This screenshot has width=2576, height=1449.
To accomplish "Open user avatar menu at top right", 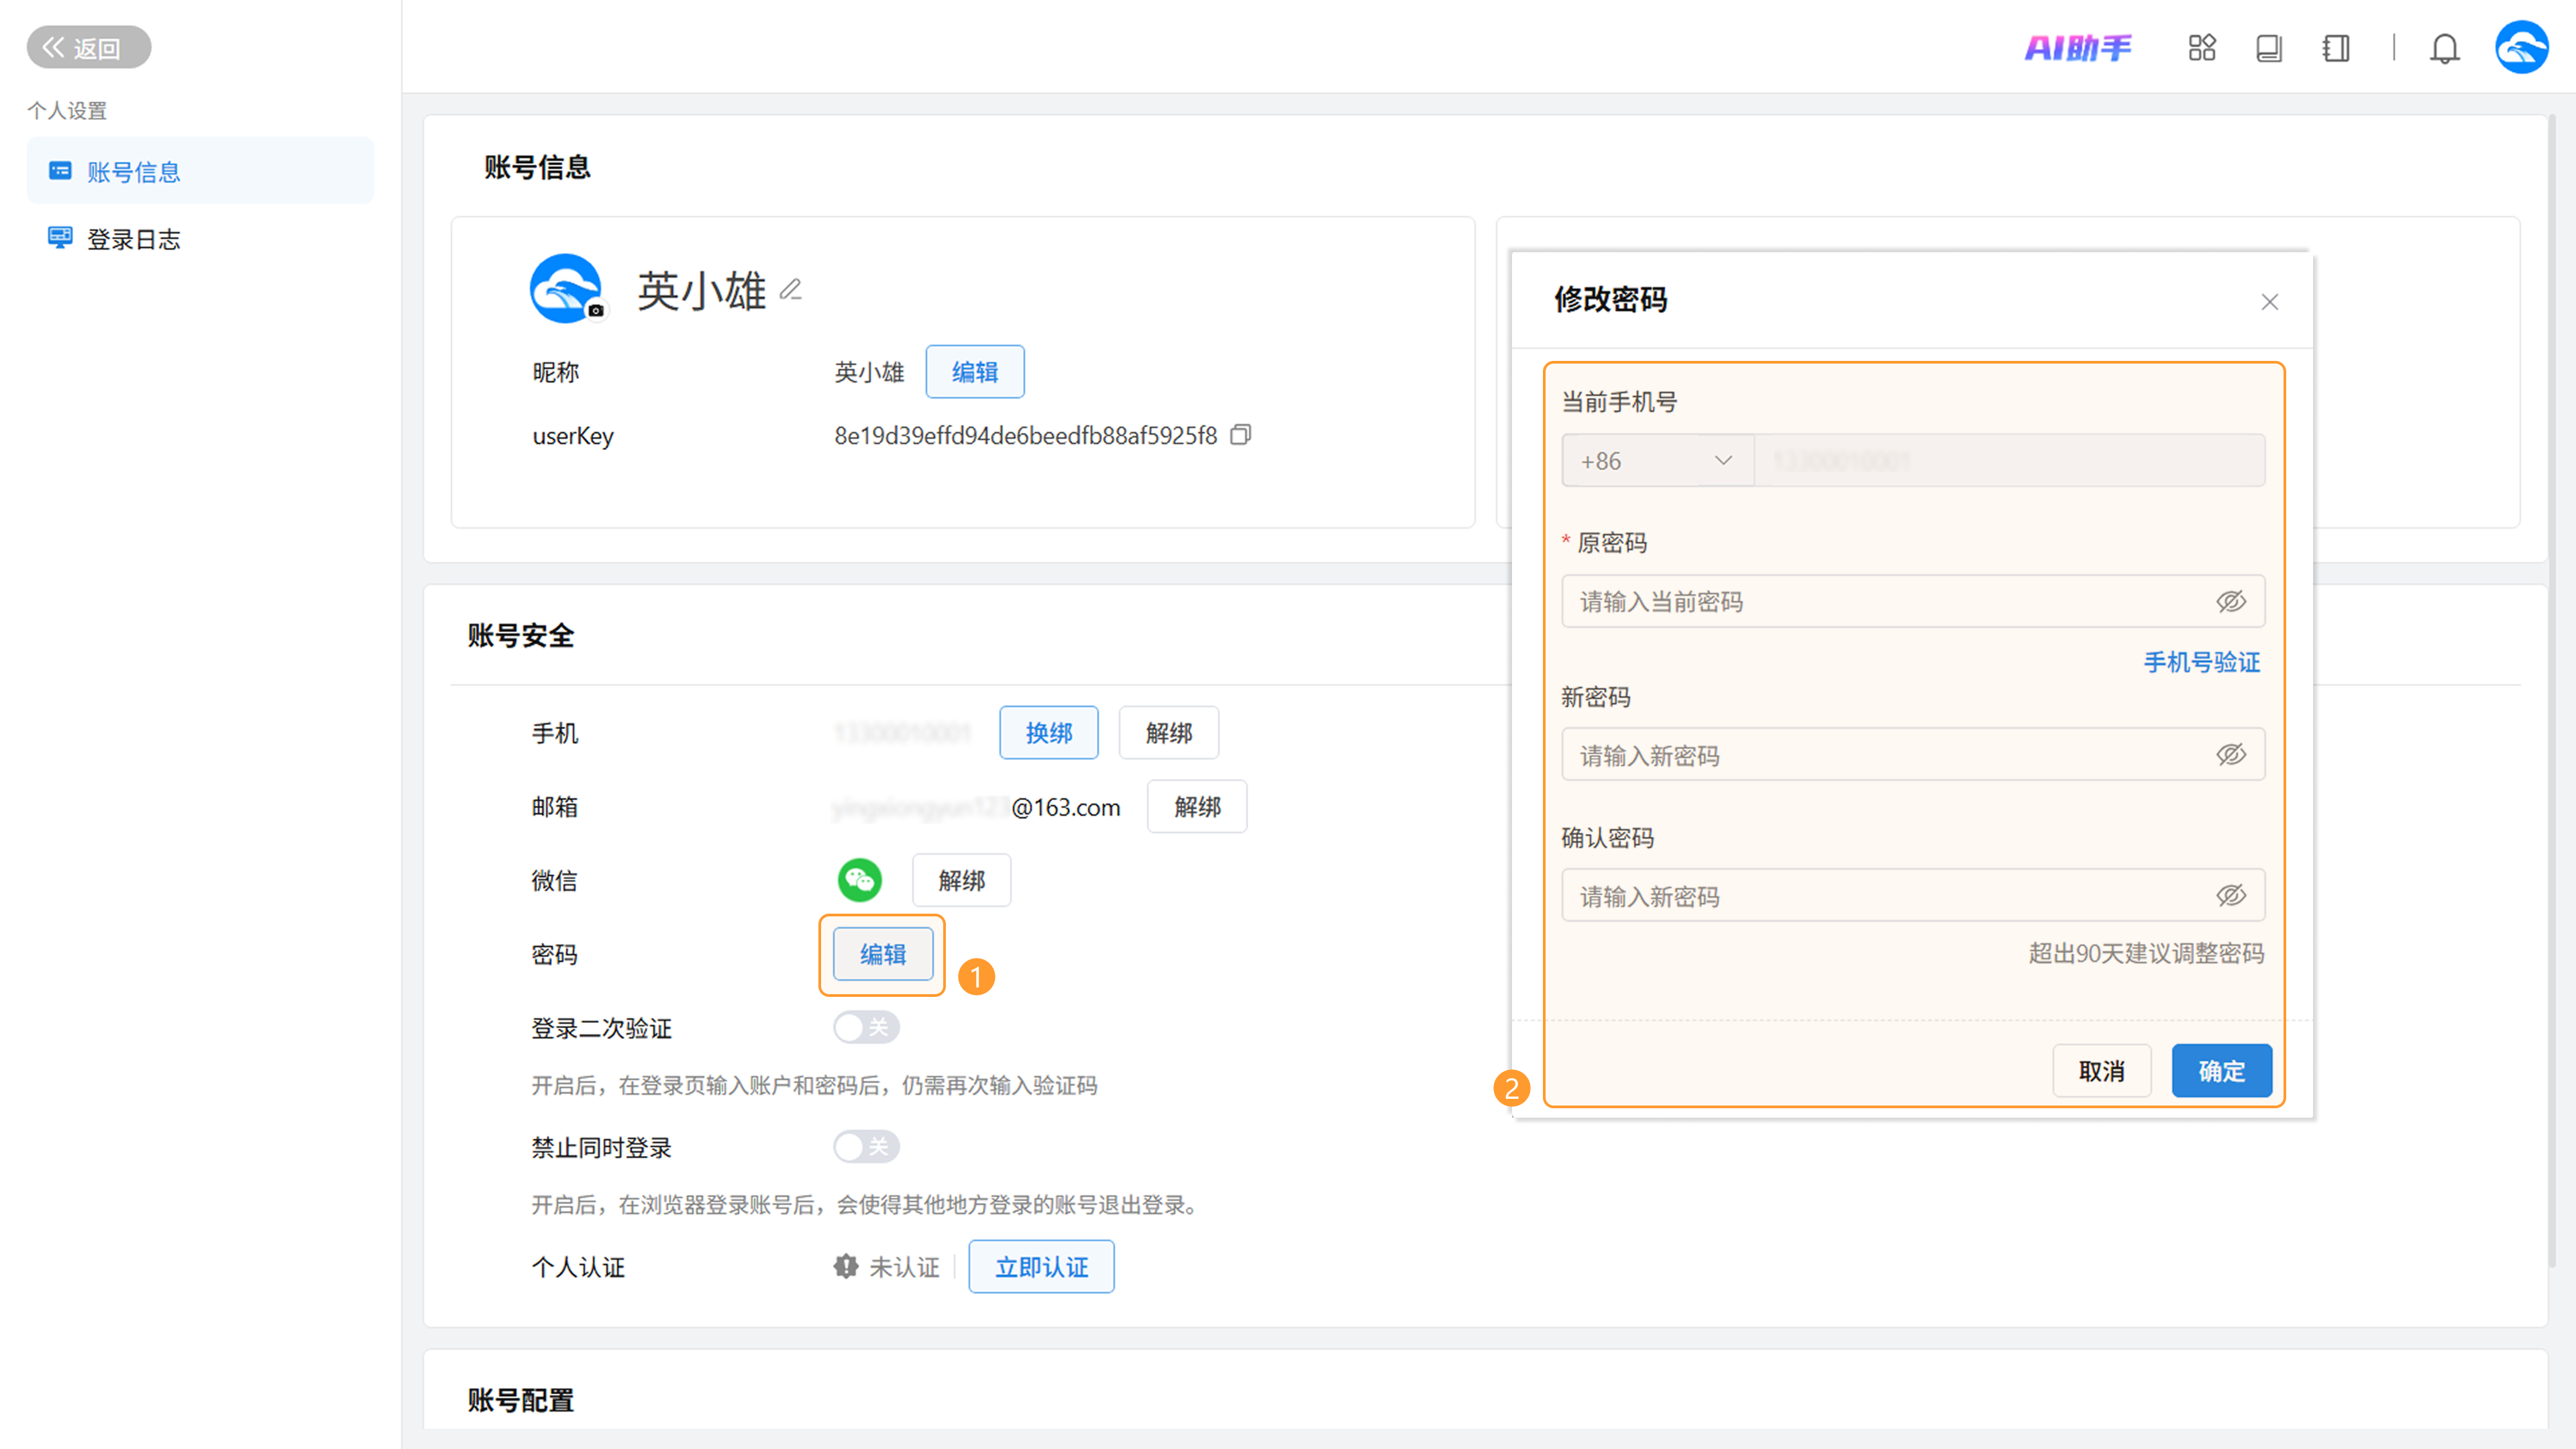I will [x=2521, y=48].
